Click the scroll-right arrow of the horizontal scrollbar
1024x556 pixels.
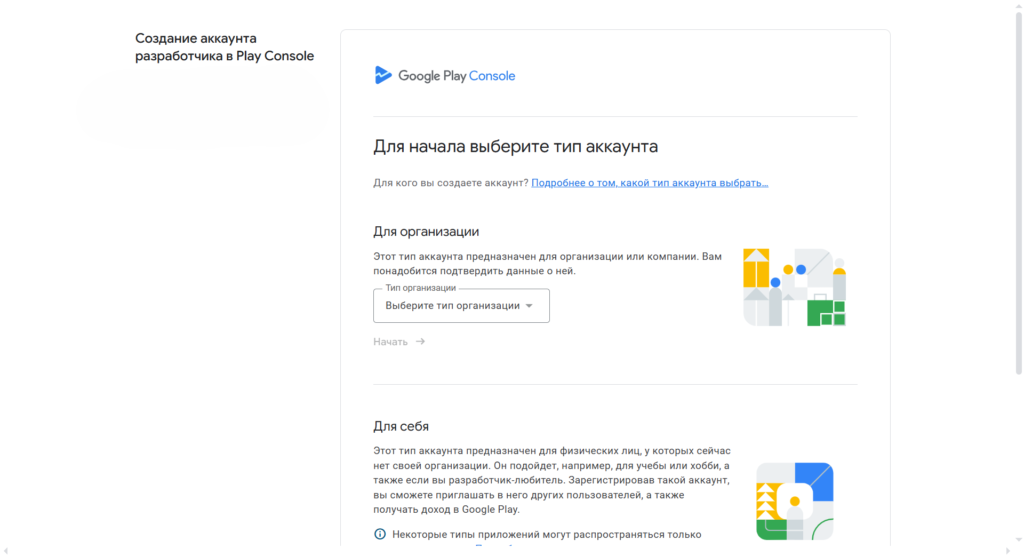(x=1008, y=551)
